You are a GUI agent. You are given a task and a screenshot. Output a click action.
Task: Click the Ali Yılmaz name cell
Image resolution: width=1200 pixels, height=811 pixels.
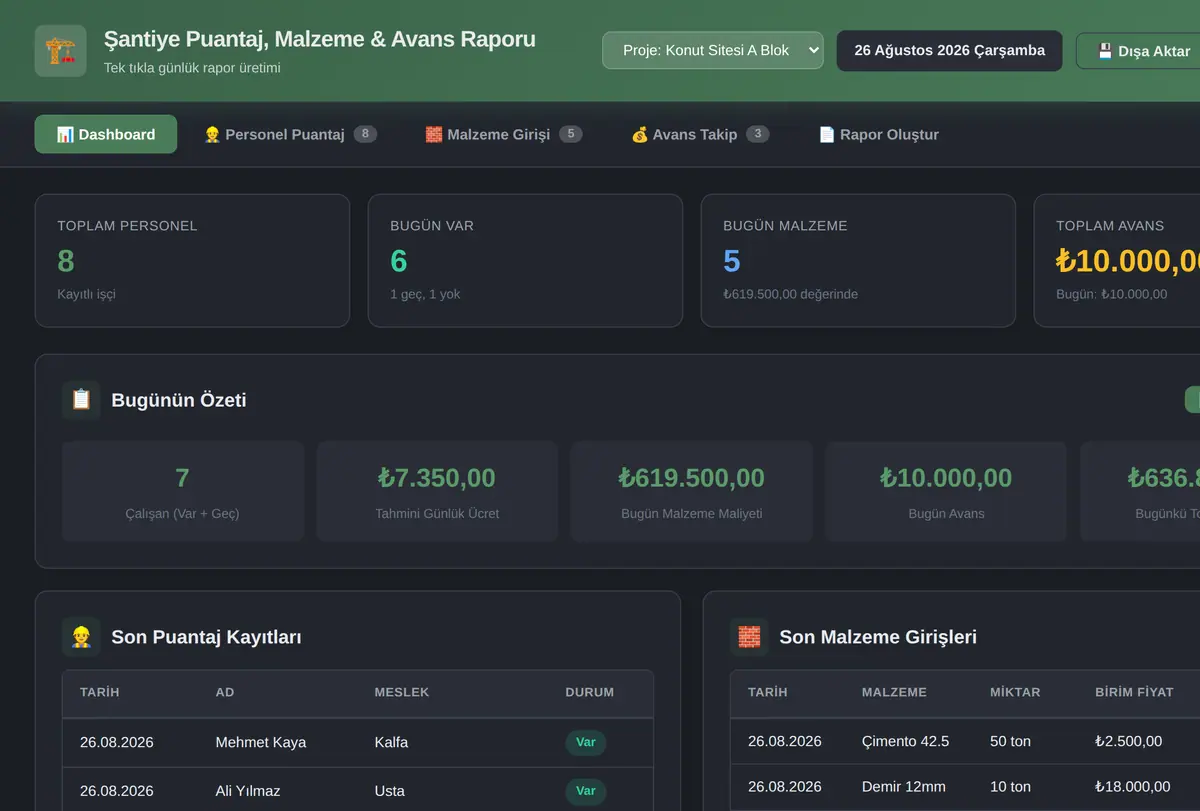point(248,791)
